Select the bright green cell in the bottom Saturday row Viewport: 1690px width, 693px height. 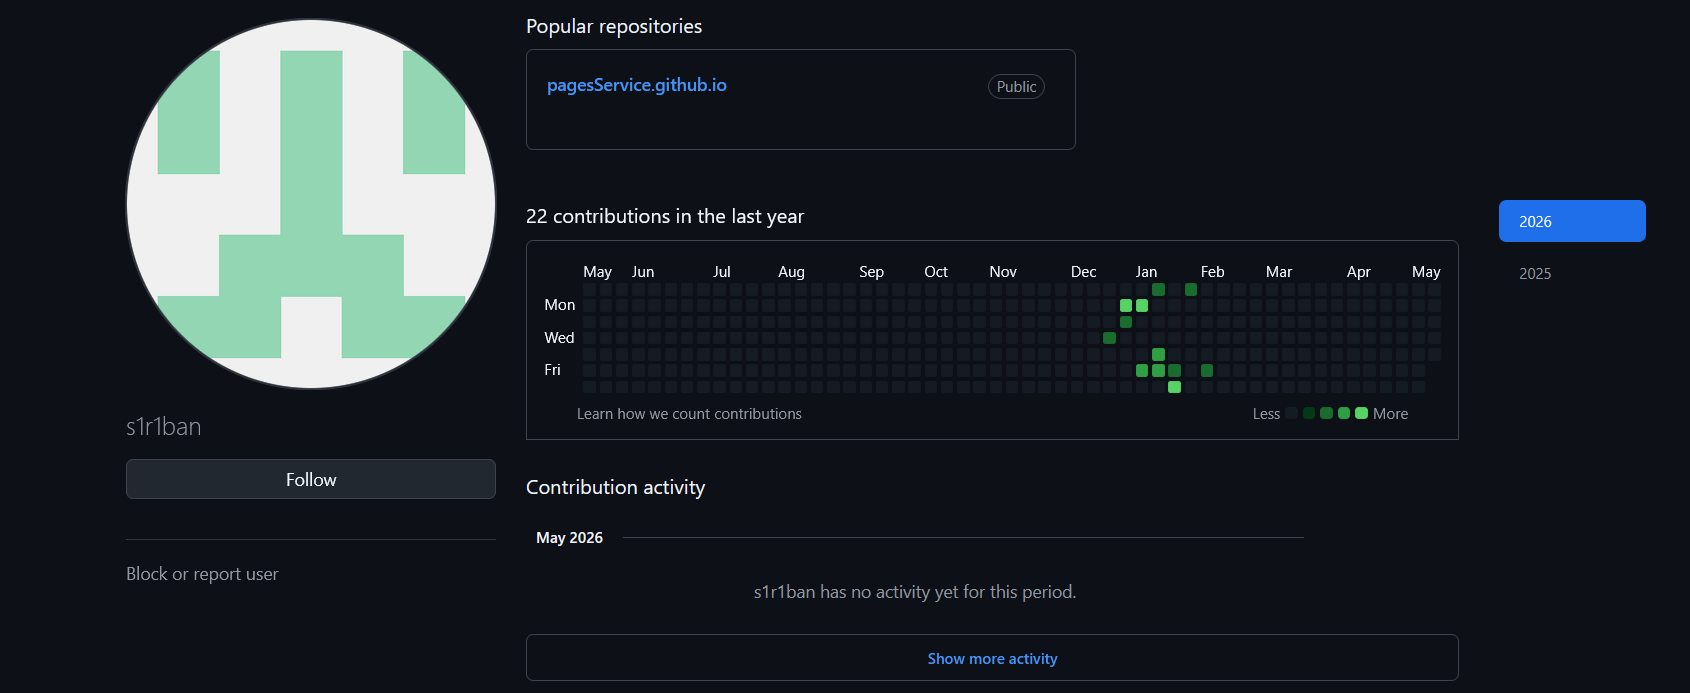(1174, 387)
